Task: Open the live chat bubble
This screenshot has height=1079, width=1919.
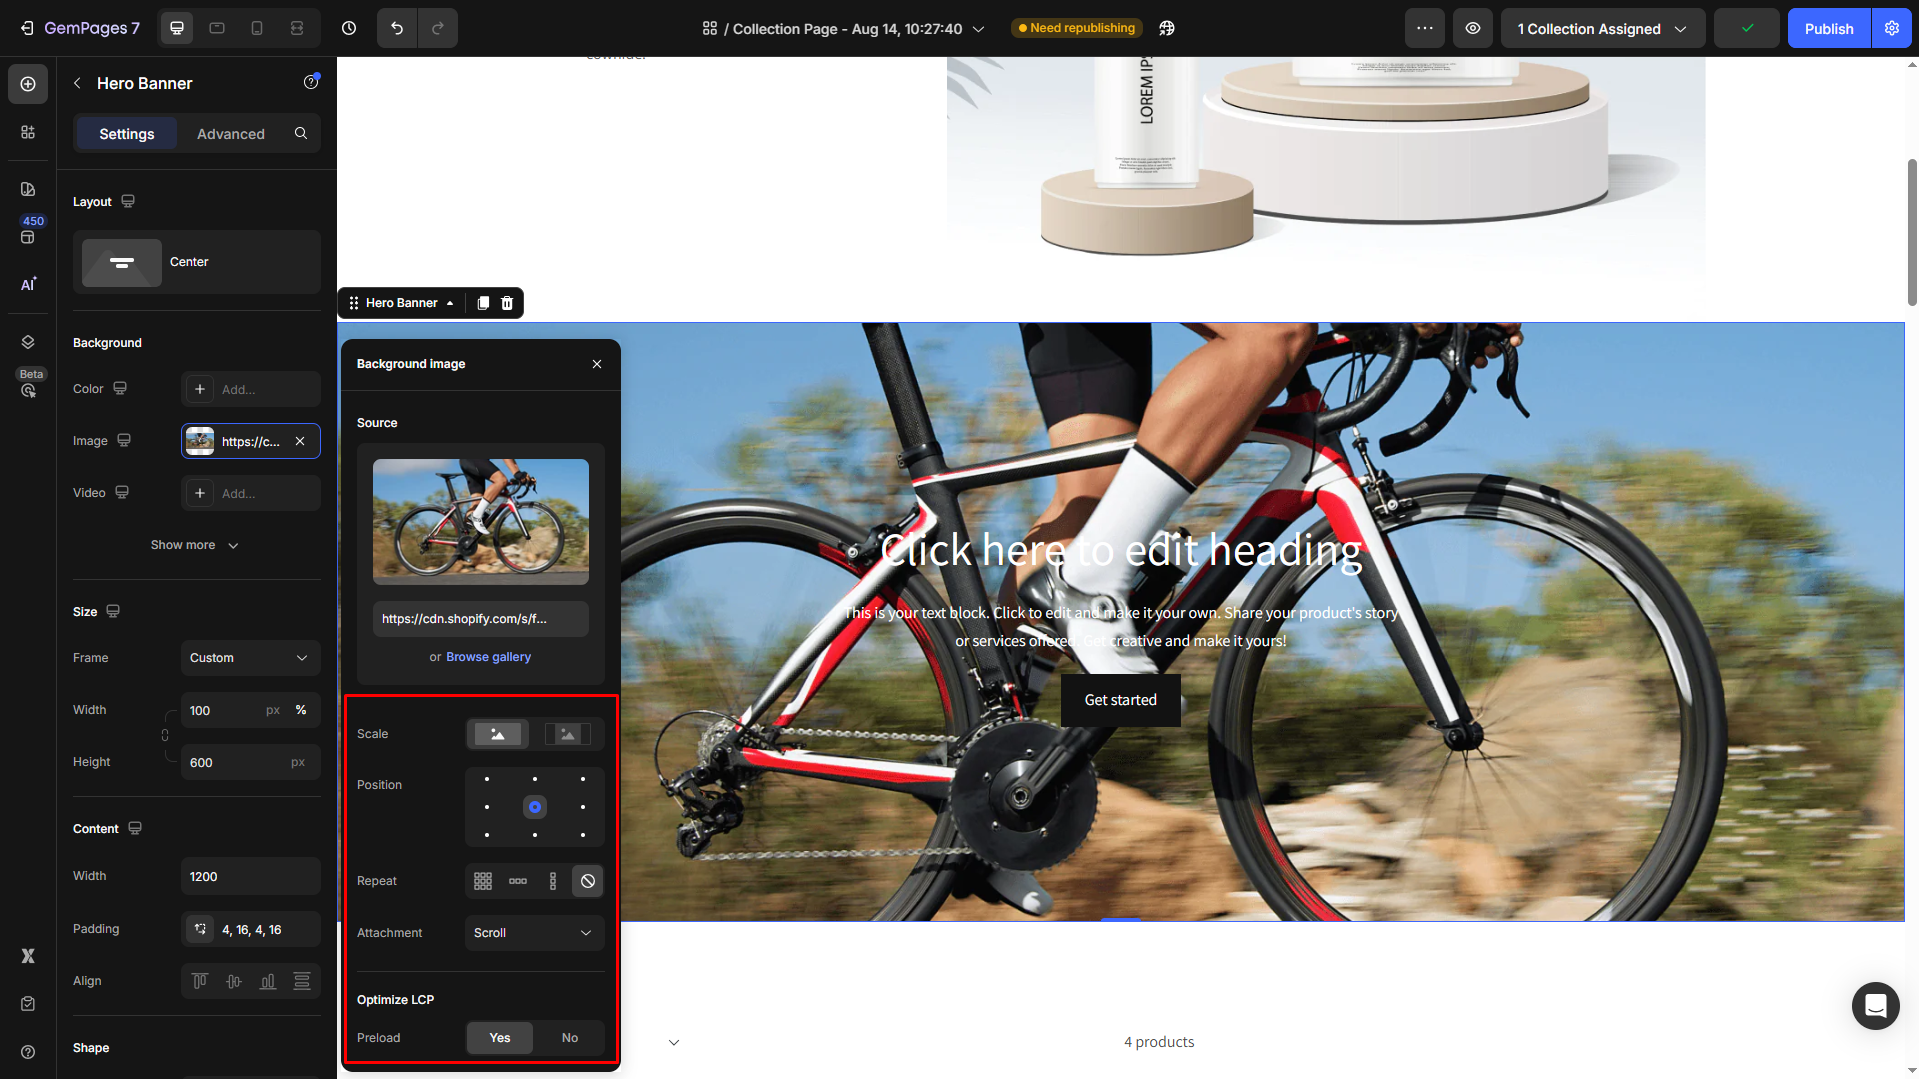Action: 1875,1005
